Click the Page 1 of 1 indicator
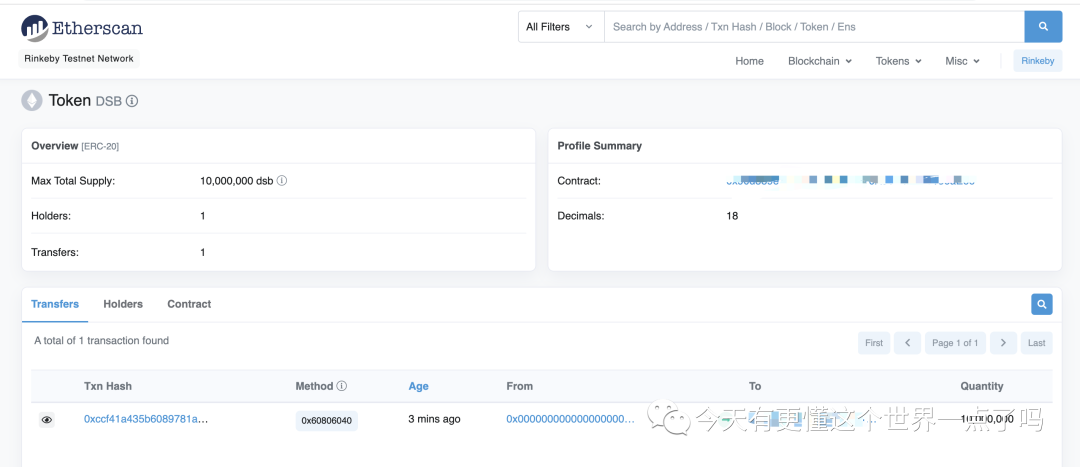Screen dimensions: 1080x467 pos(955,343)
